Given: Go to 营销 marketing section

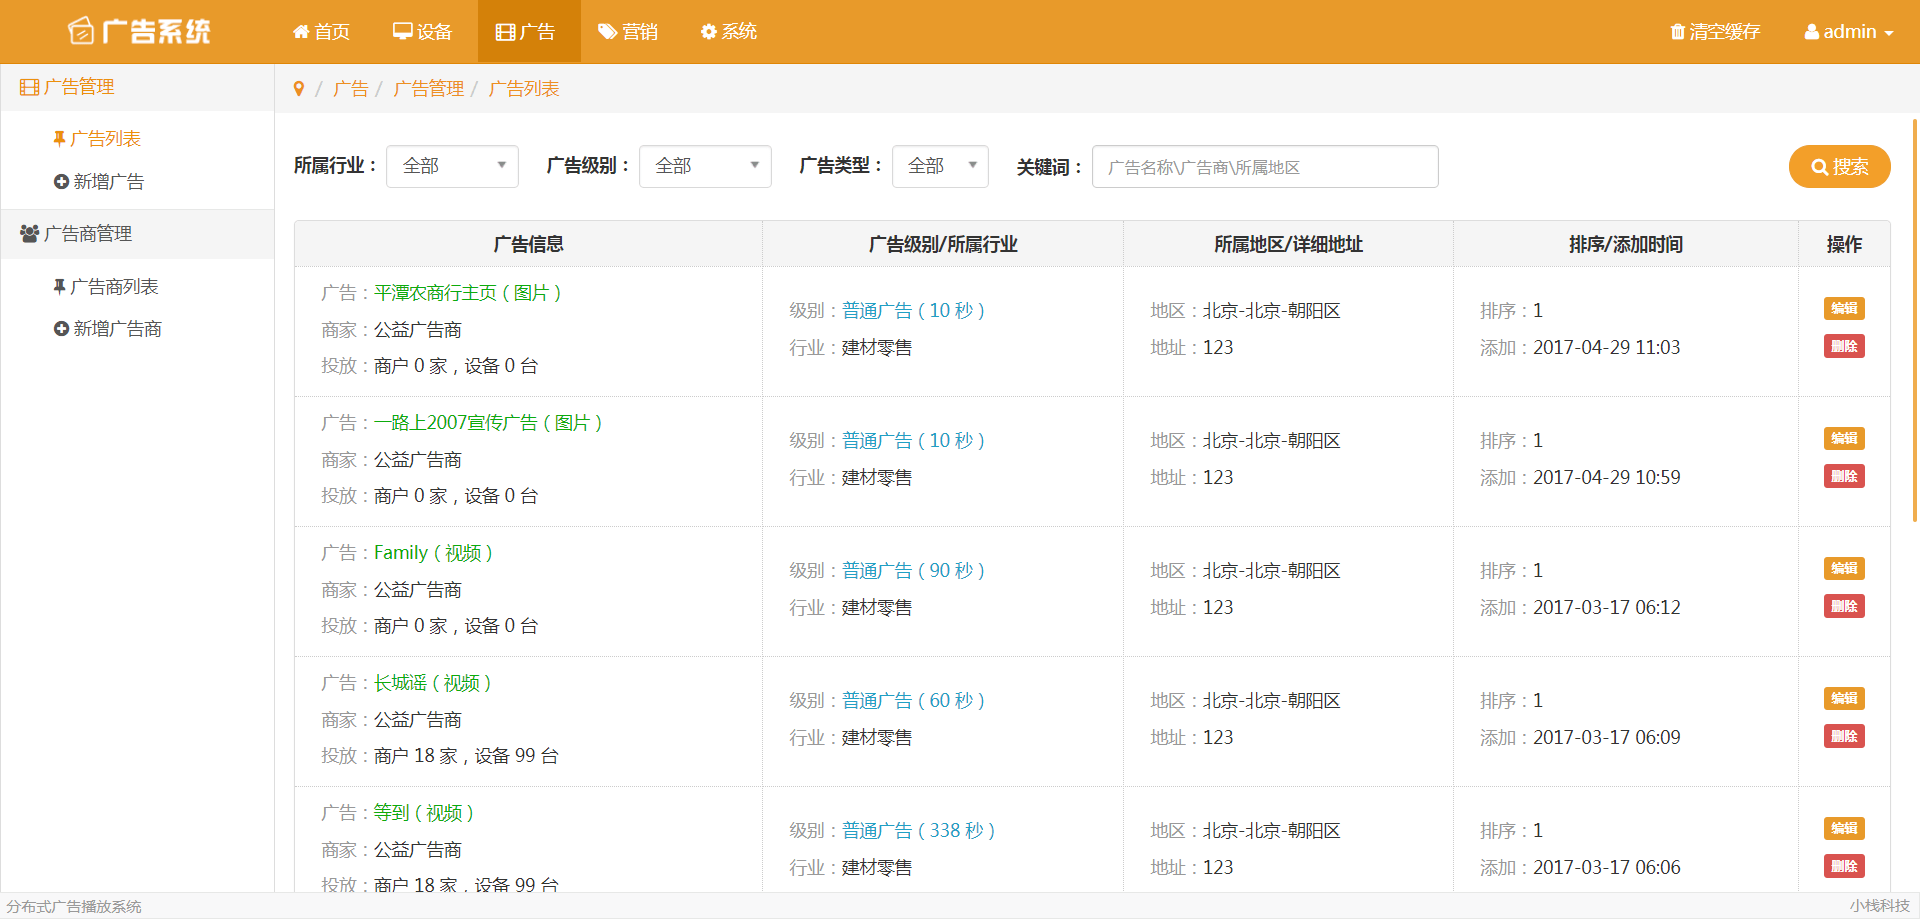Looking at the screenshot, I should pos(628,32).
